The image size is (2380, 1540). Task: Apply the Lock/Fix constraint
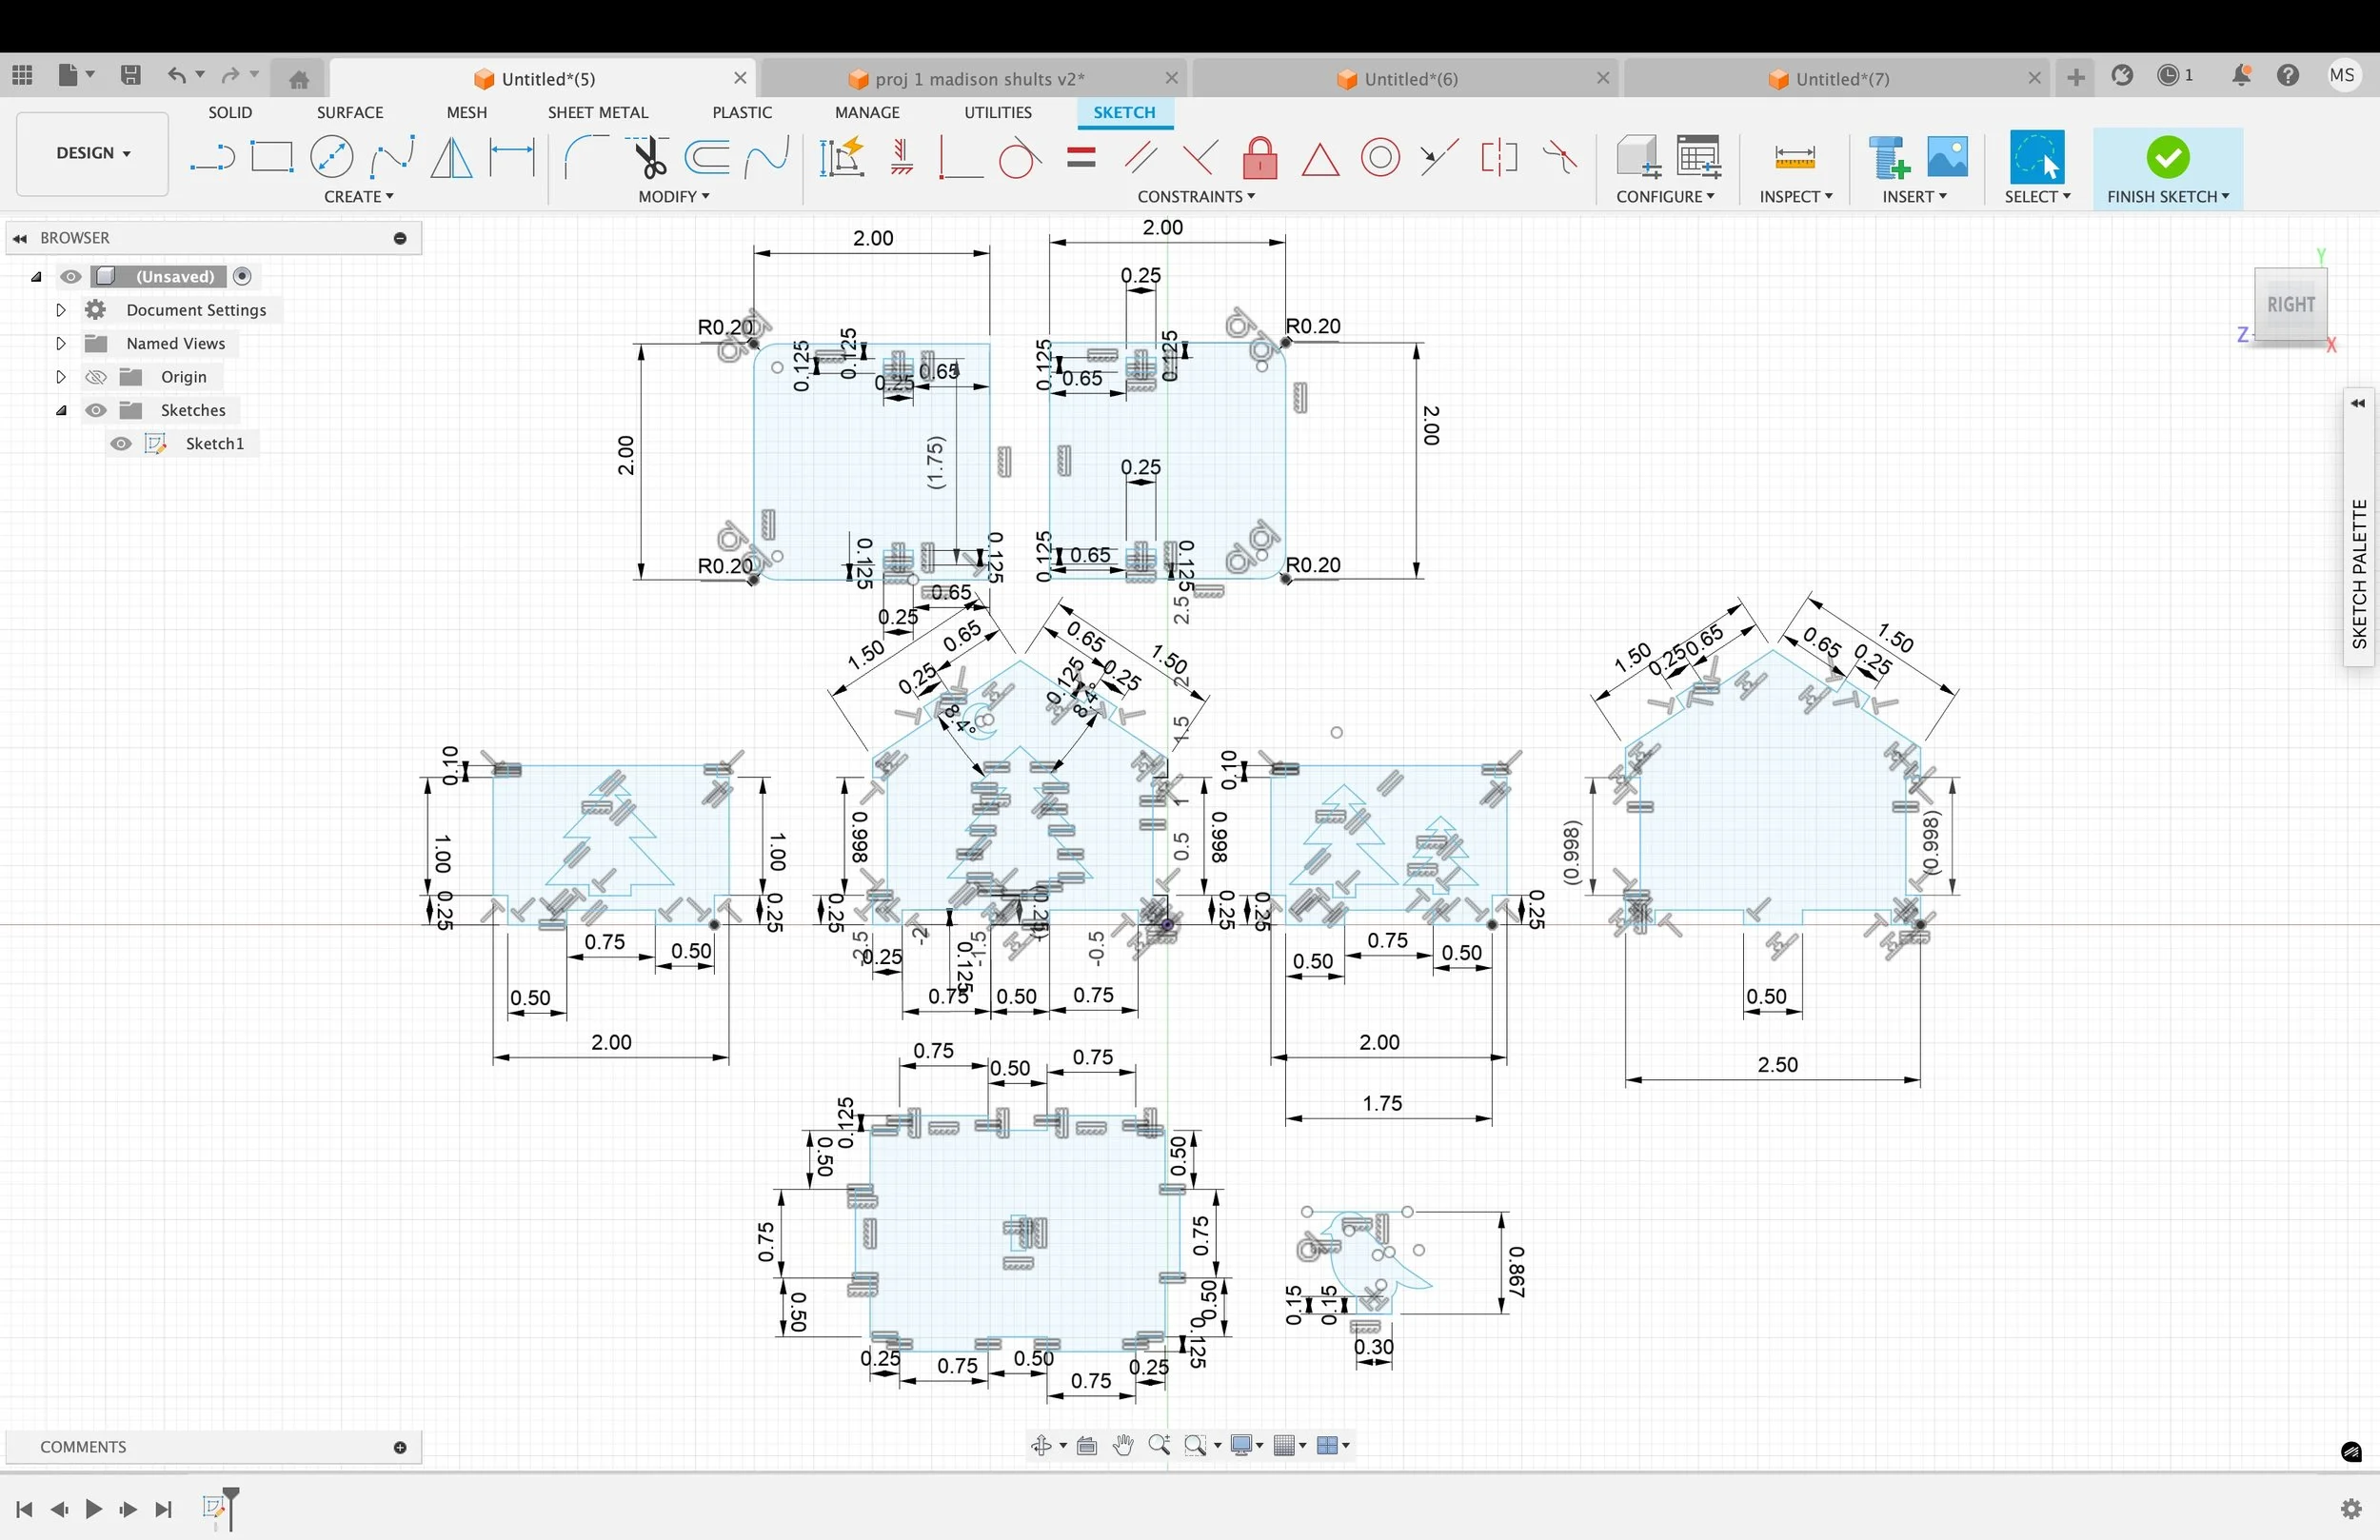[x=1259, y=158]
